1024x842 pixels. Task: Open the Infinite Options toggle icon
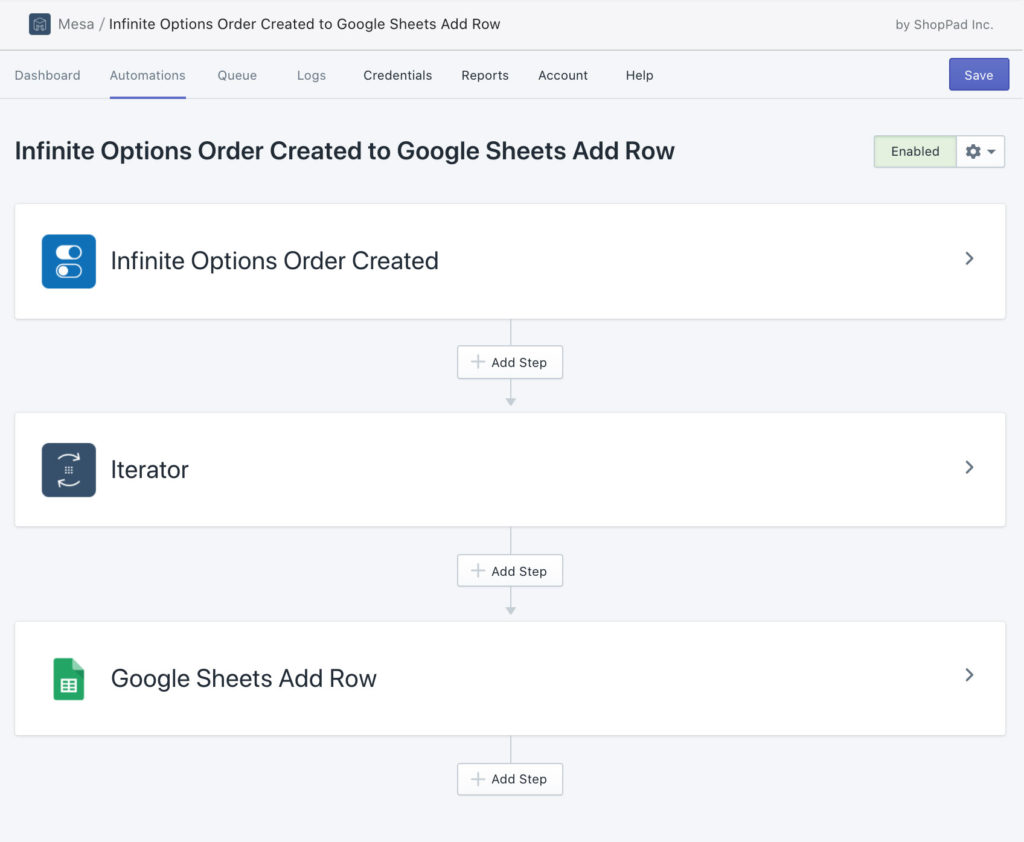69,261
